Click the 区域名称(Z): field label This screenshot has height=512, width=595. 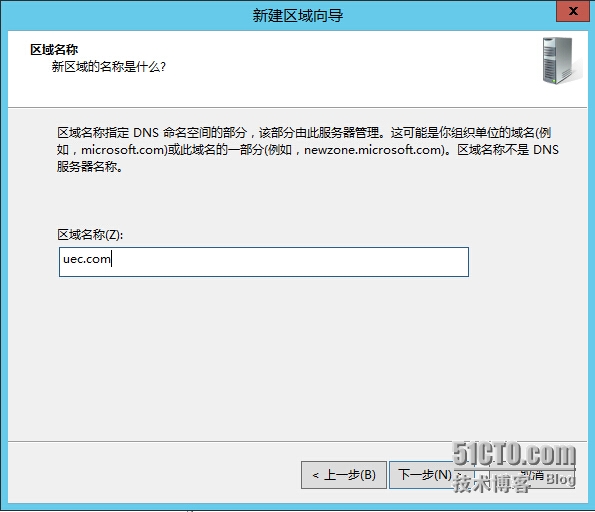coord(90,235)
